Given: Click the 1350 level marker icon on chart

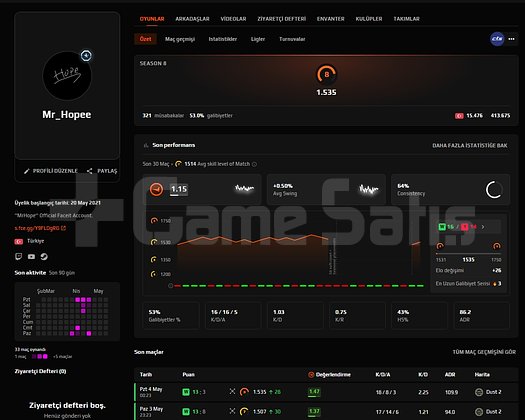Looking at the screenshot, I should coord(154,259).
